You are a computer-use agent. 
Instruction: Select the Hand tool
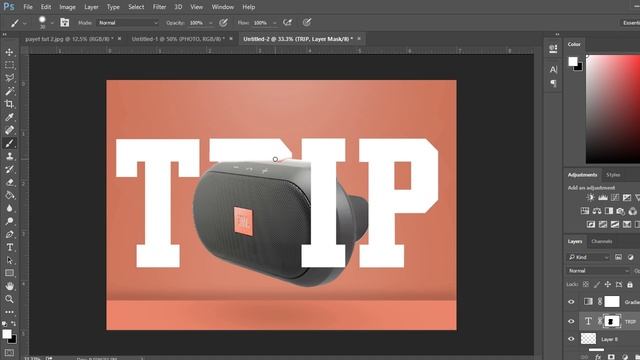9,286
